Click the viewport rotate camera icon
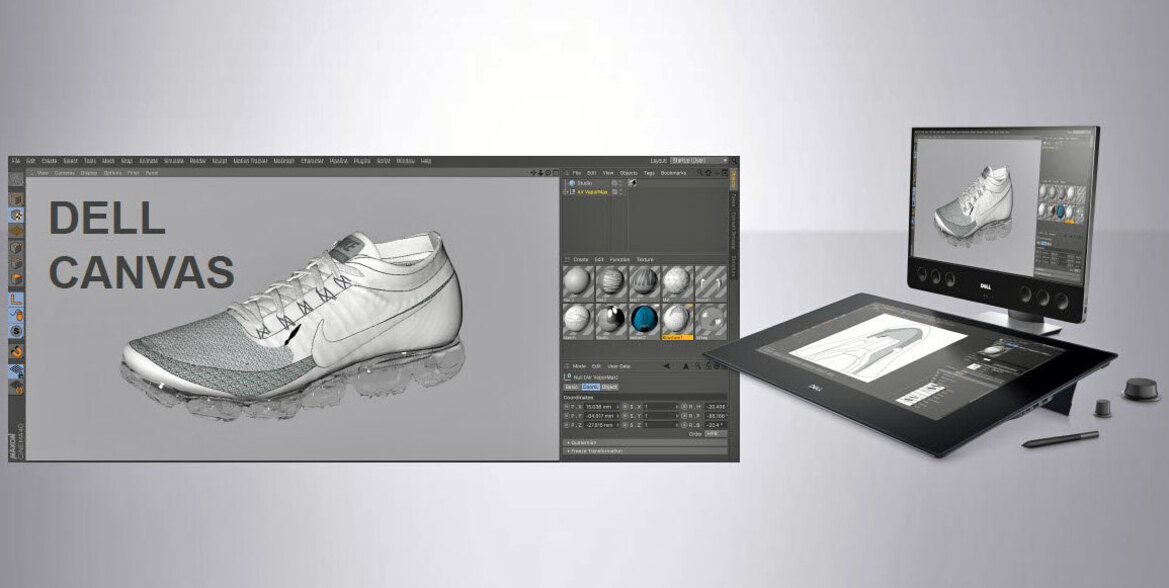The width and height of the screenshot is (1169, 588). pos(548,173)
